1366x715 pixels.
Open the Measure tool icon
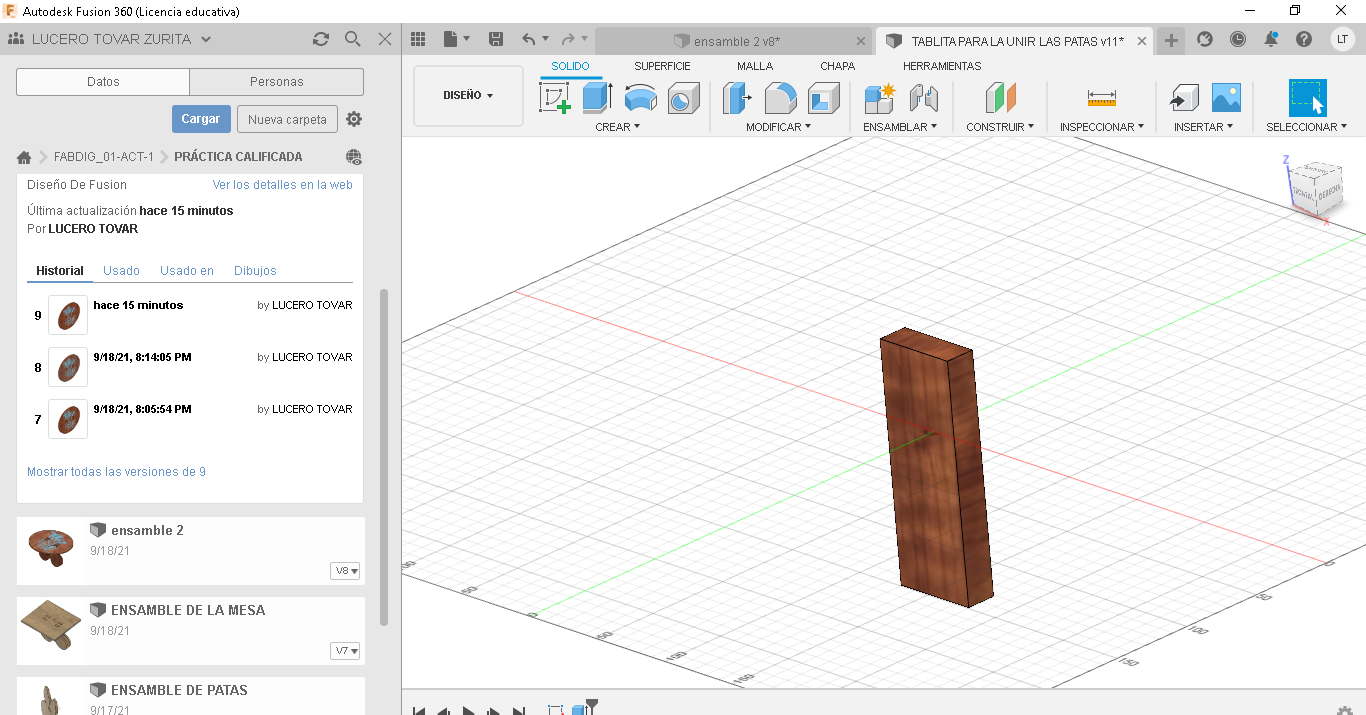tap(1101, 98)
